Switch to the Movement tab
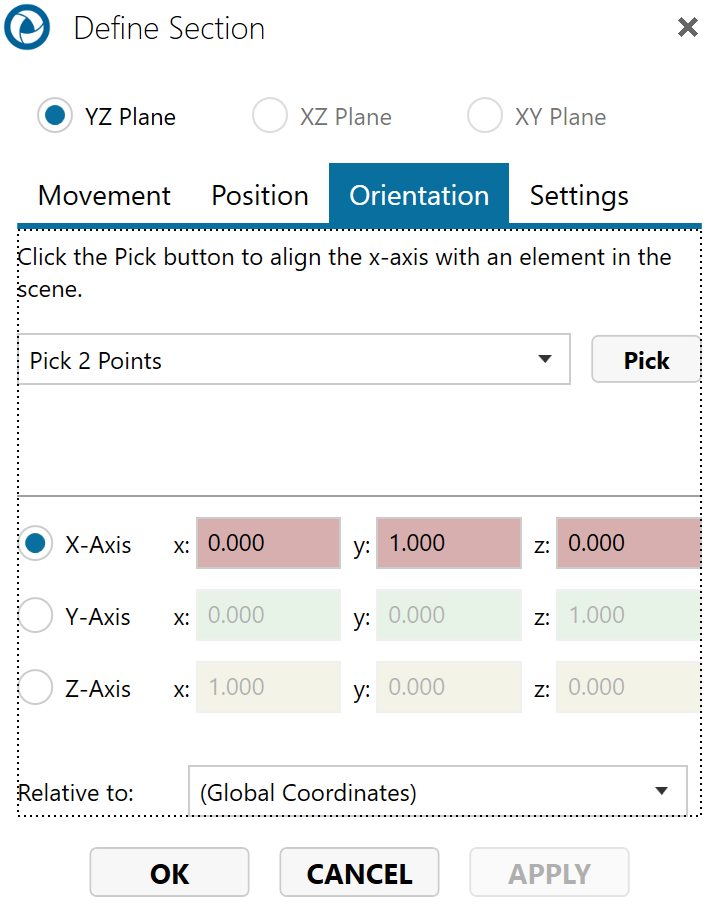The height and width of the screenshot is (917, 714). click(x=104, y=195)
